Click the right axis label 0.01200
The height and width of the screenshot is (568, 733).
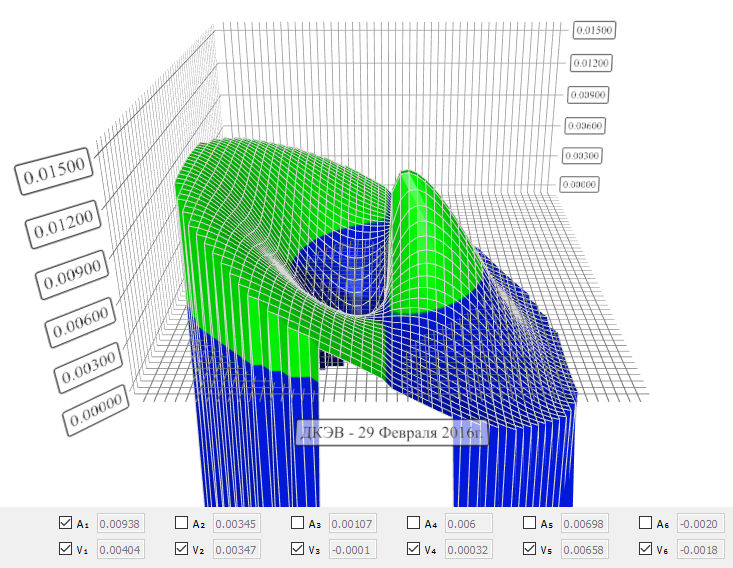(591, 63)
